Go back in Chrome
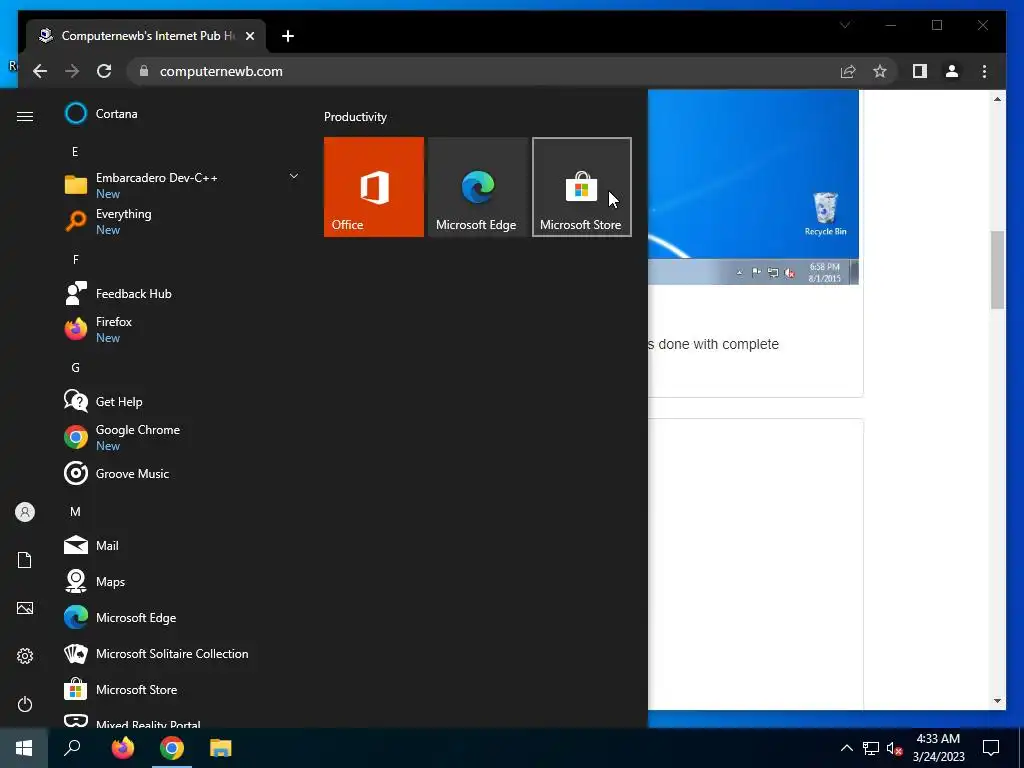This screenshot has height=768, width=1024. pos(40,71)
